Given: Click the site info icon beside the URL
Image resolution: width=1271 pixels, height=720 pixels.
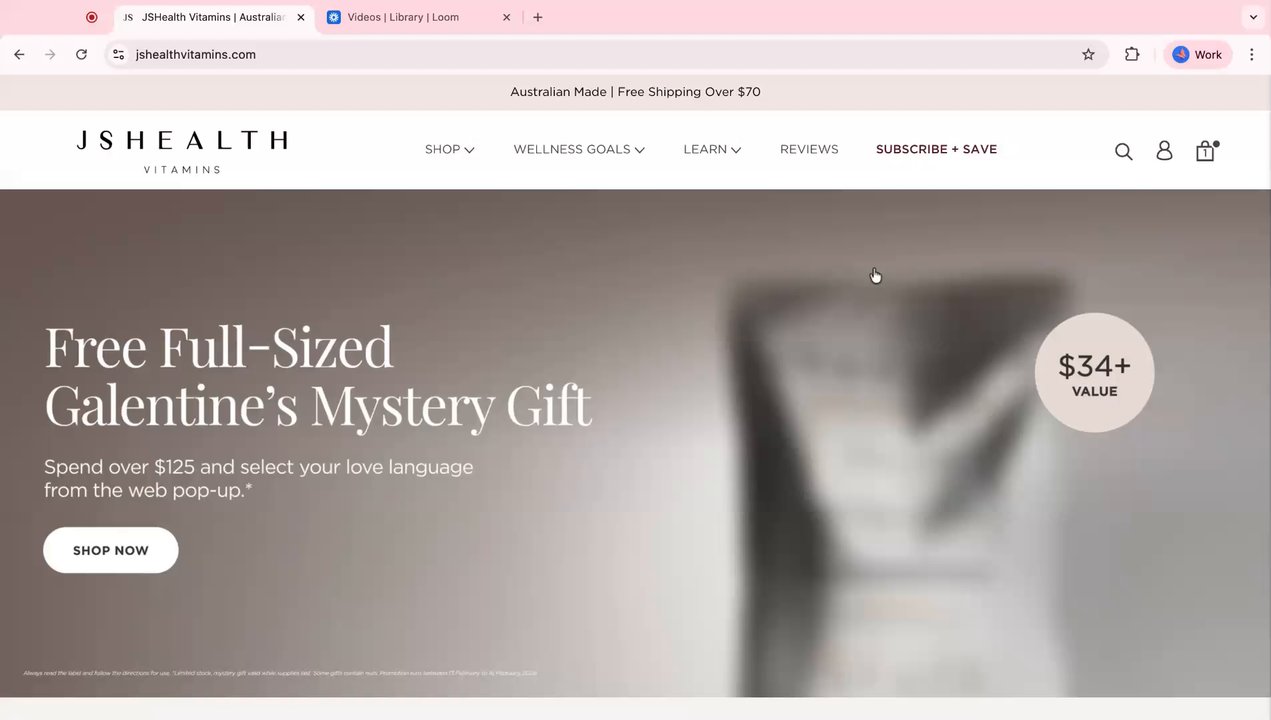Looking at the screenshot, I should click(x=119, y=55).
